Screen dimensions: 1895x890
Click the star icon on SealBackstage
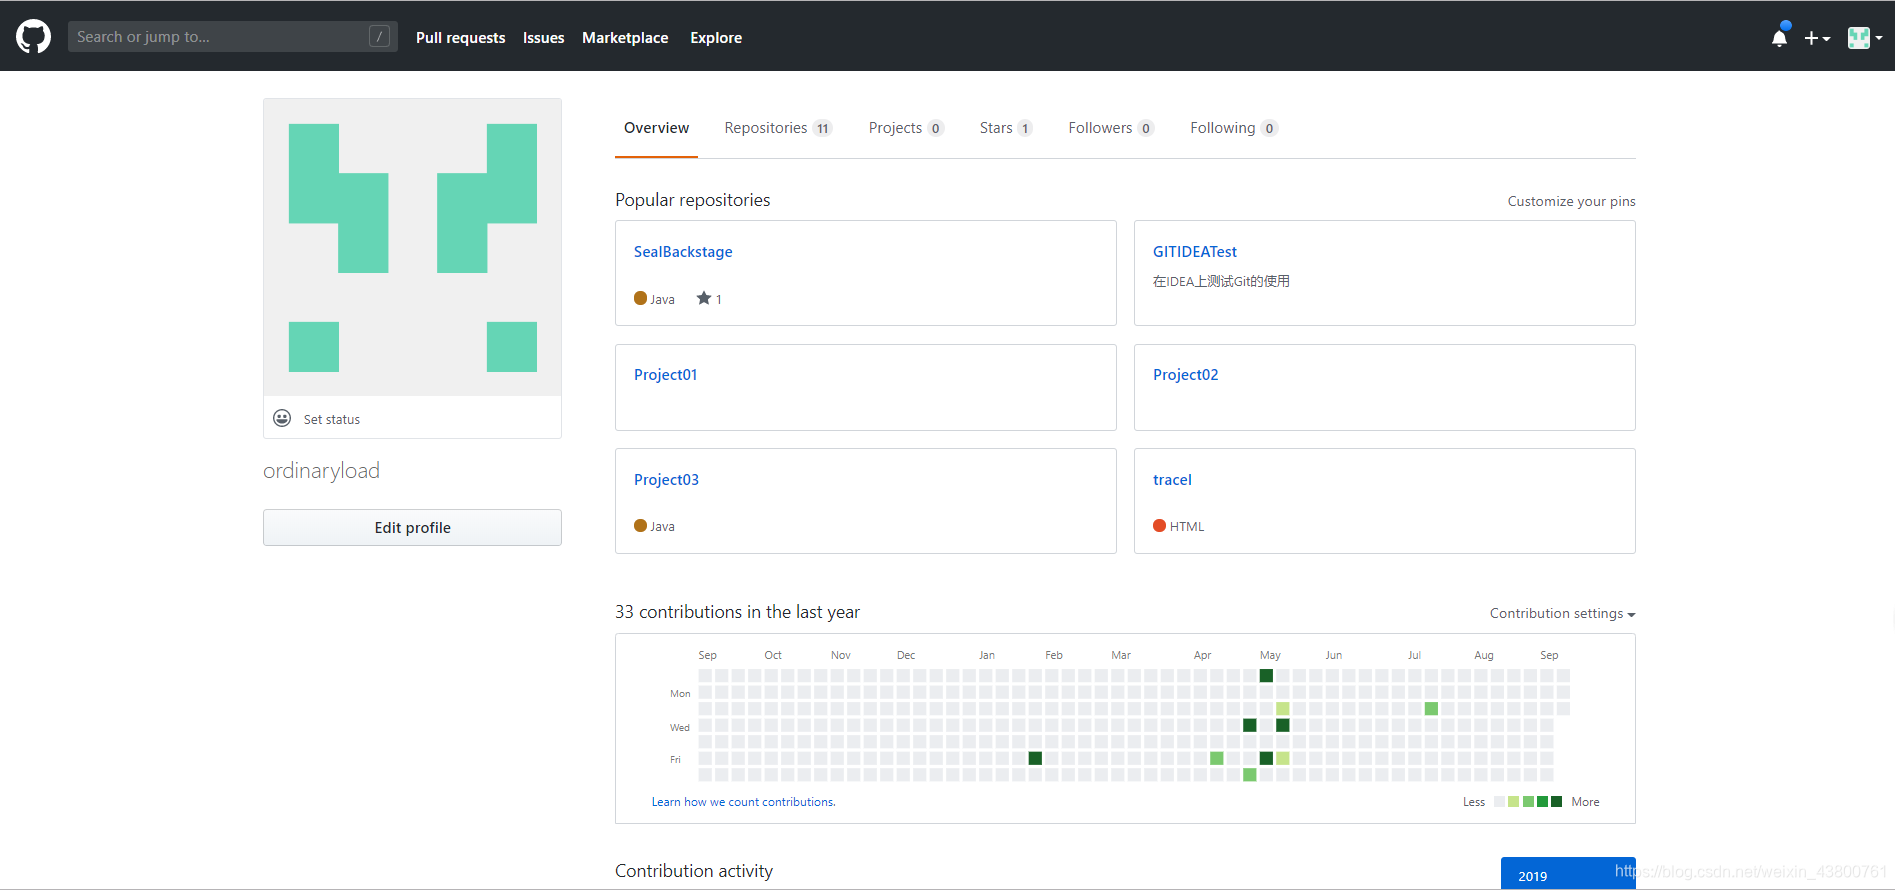click(x=704, y=298)
